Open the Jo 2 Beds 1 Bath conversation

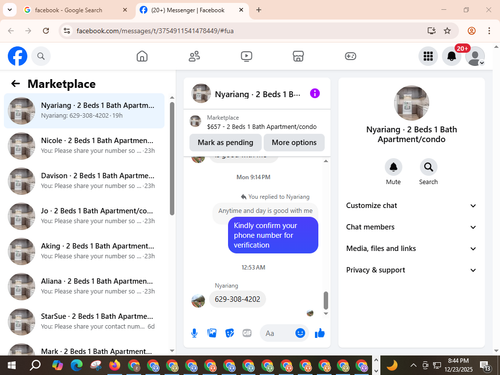point(84,216)
